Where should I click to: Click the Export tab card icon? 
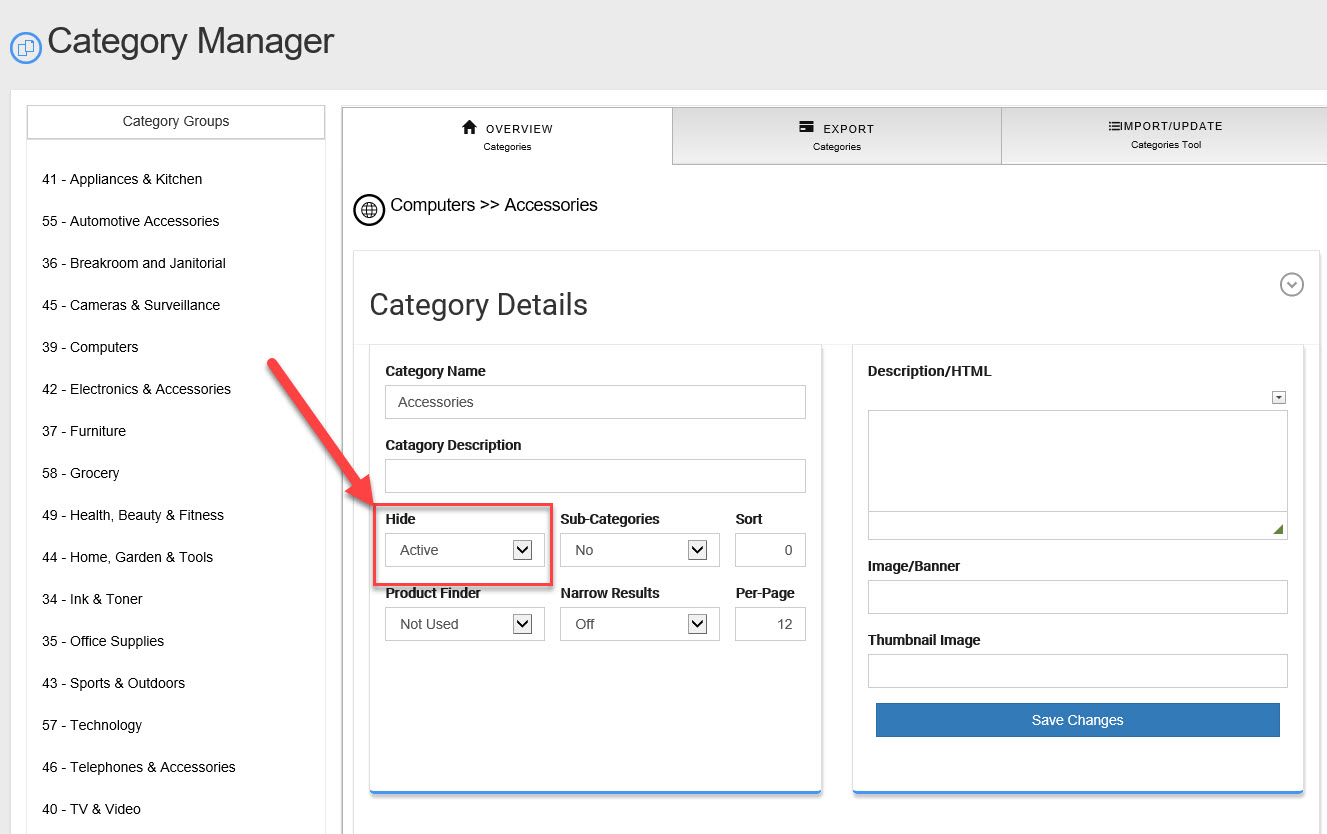pyautogui.click(x=806, y=127)
